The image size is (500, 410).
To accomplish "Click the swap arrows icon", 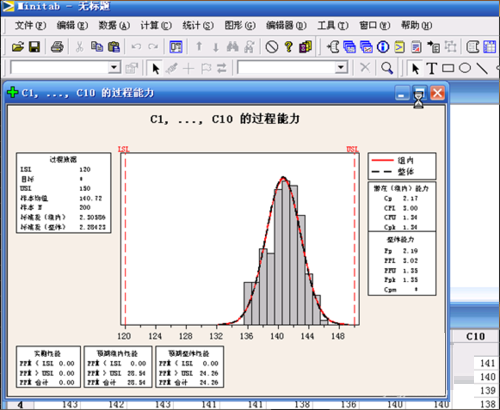I will coord(222,68).
